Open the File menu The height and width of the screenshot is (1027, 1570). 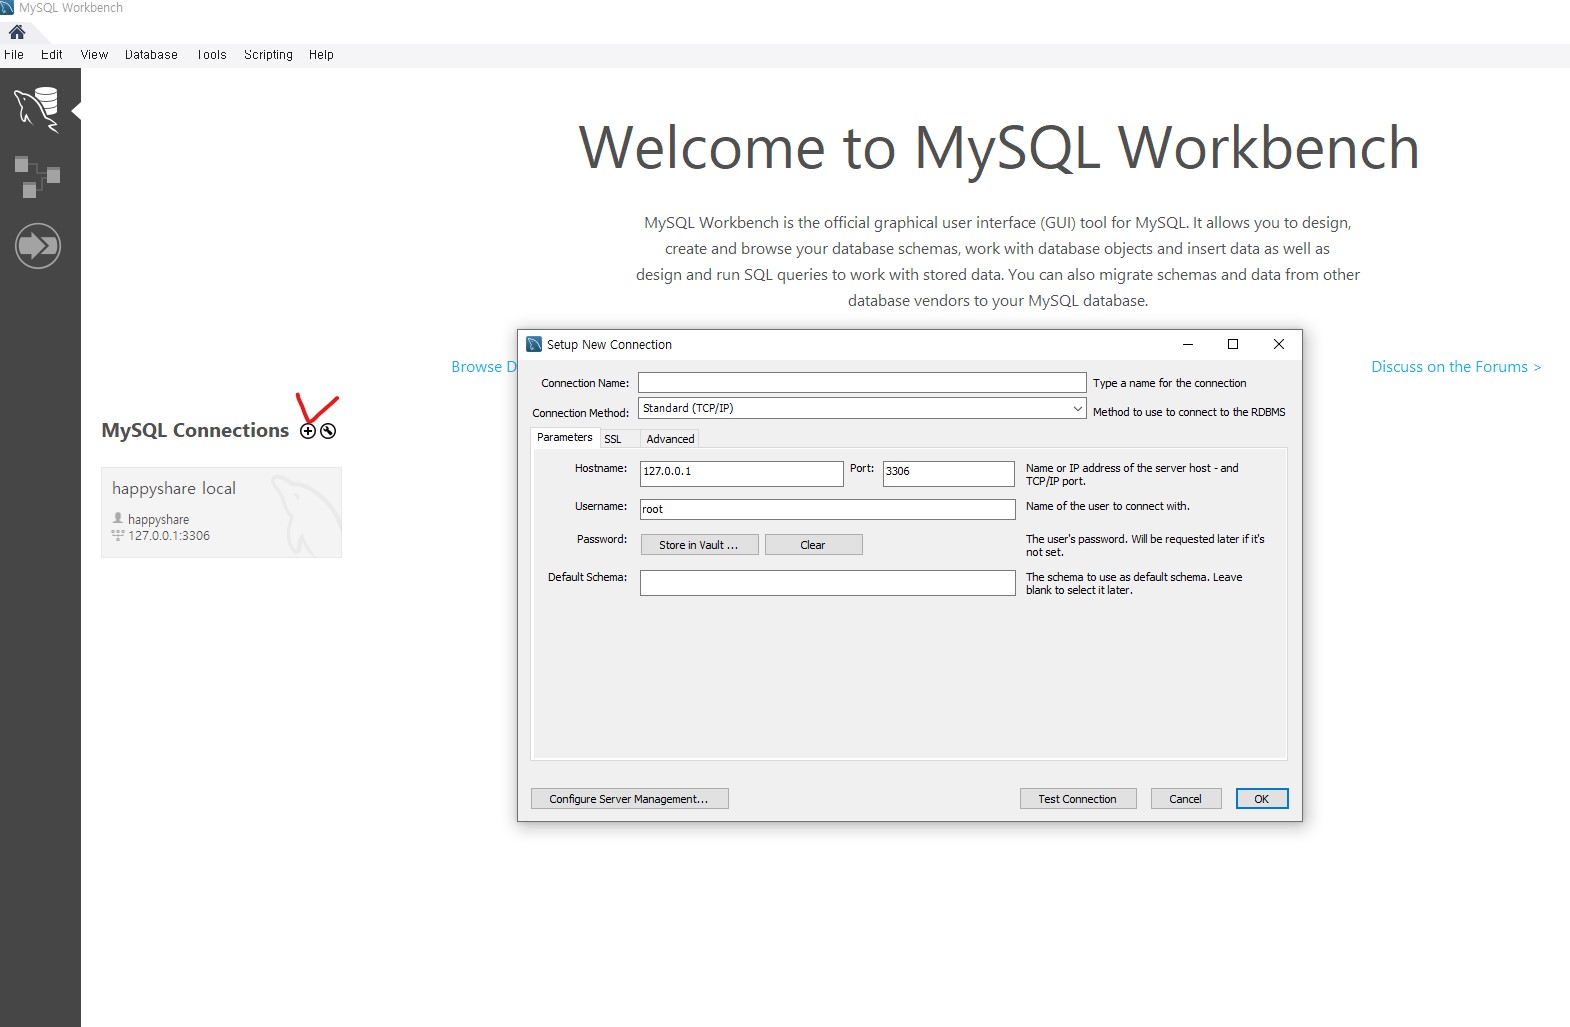click(x=14, y=55)
